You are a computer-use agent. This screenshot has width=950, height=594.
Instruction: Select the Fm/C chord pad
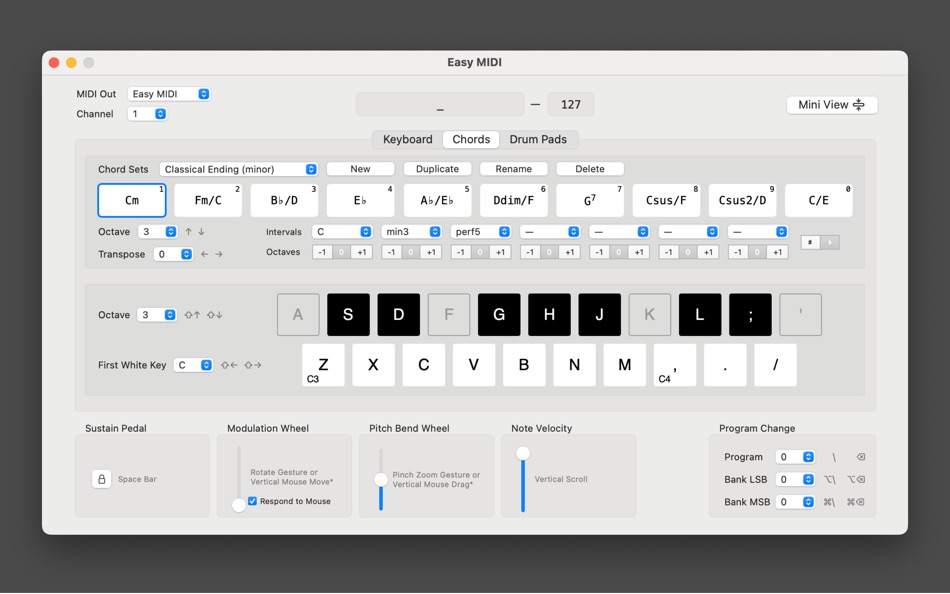(208, 200)
